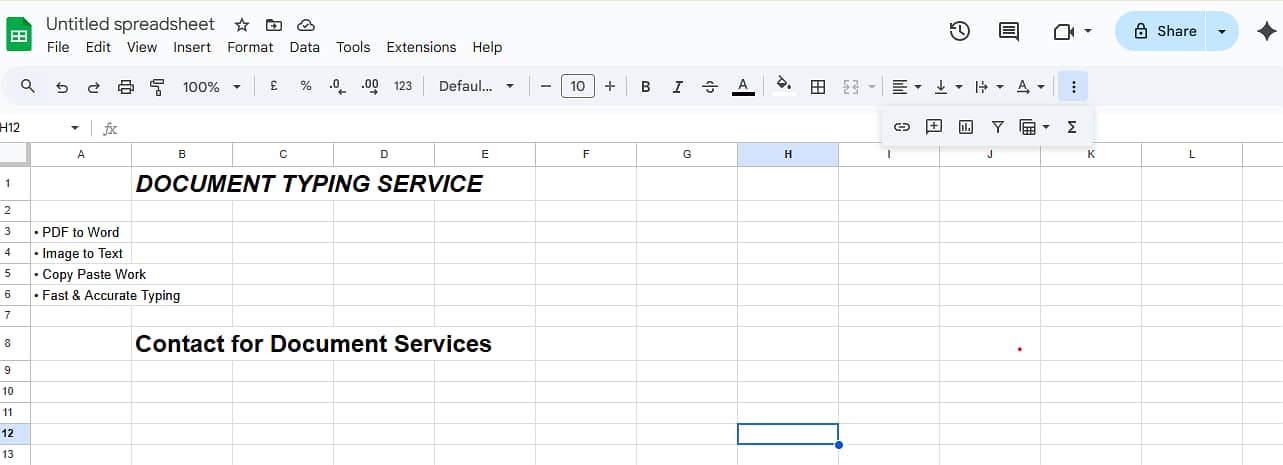Viewport: 1283px width, 465px height.
Task: Open the comments panel icon
Action: tap(1009, 31)
